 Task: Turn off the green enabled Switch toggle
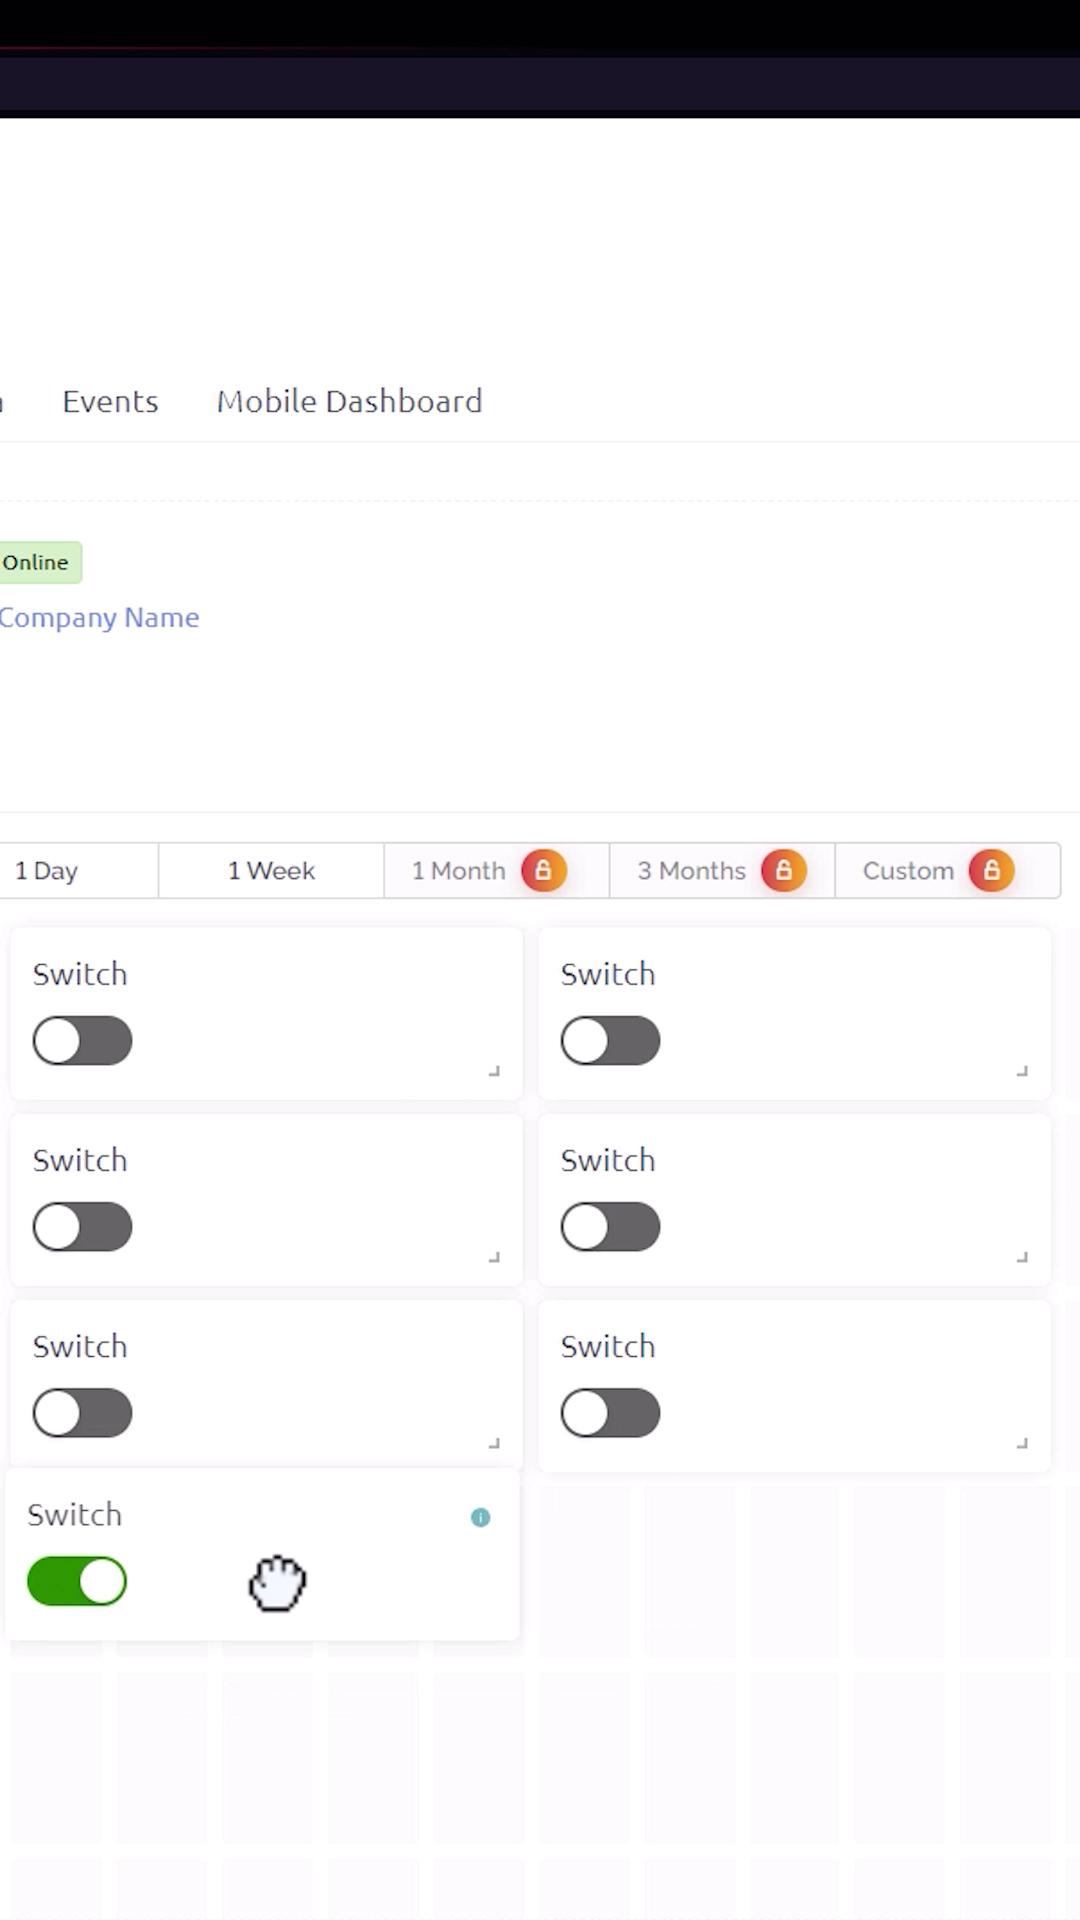tap(77, 1581)
